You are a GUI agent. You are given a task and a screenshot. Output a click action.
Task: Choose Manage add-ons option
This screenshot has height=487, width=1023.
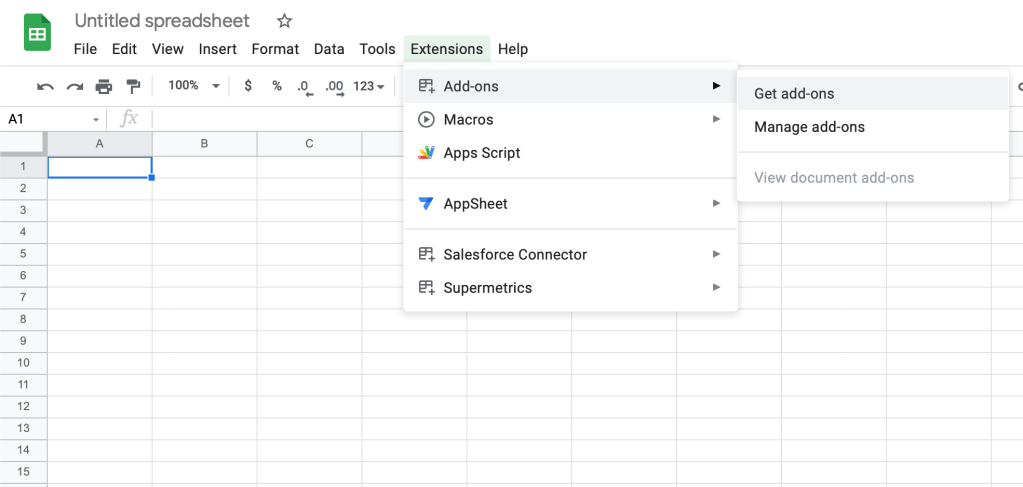[809, 127]
